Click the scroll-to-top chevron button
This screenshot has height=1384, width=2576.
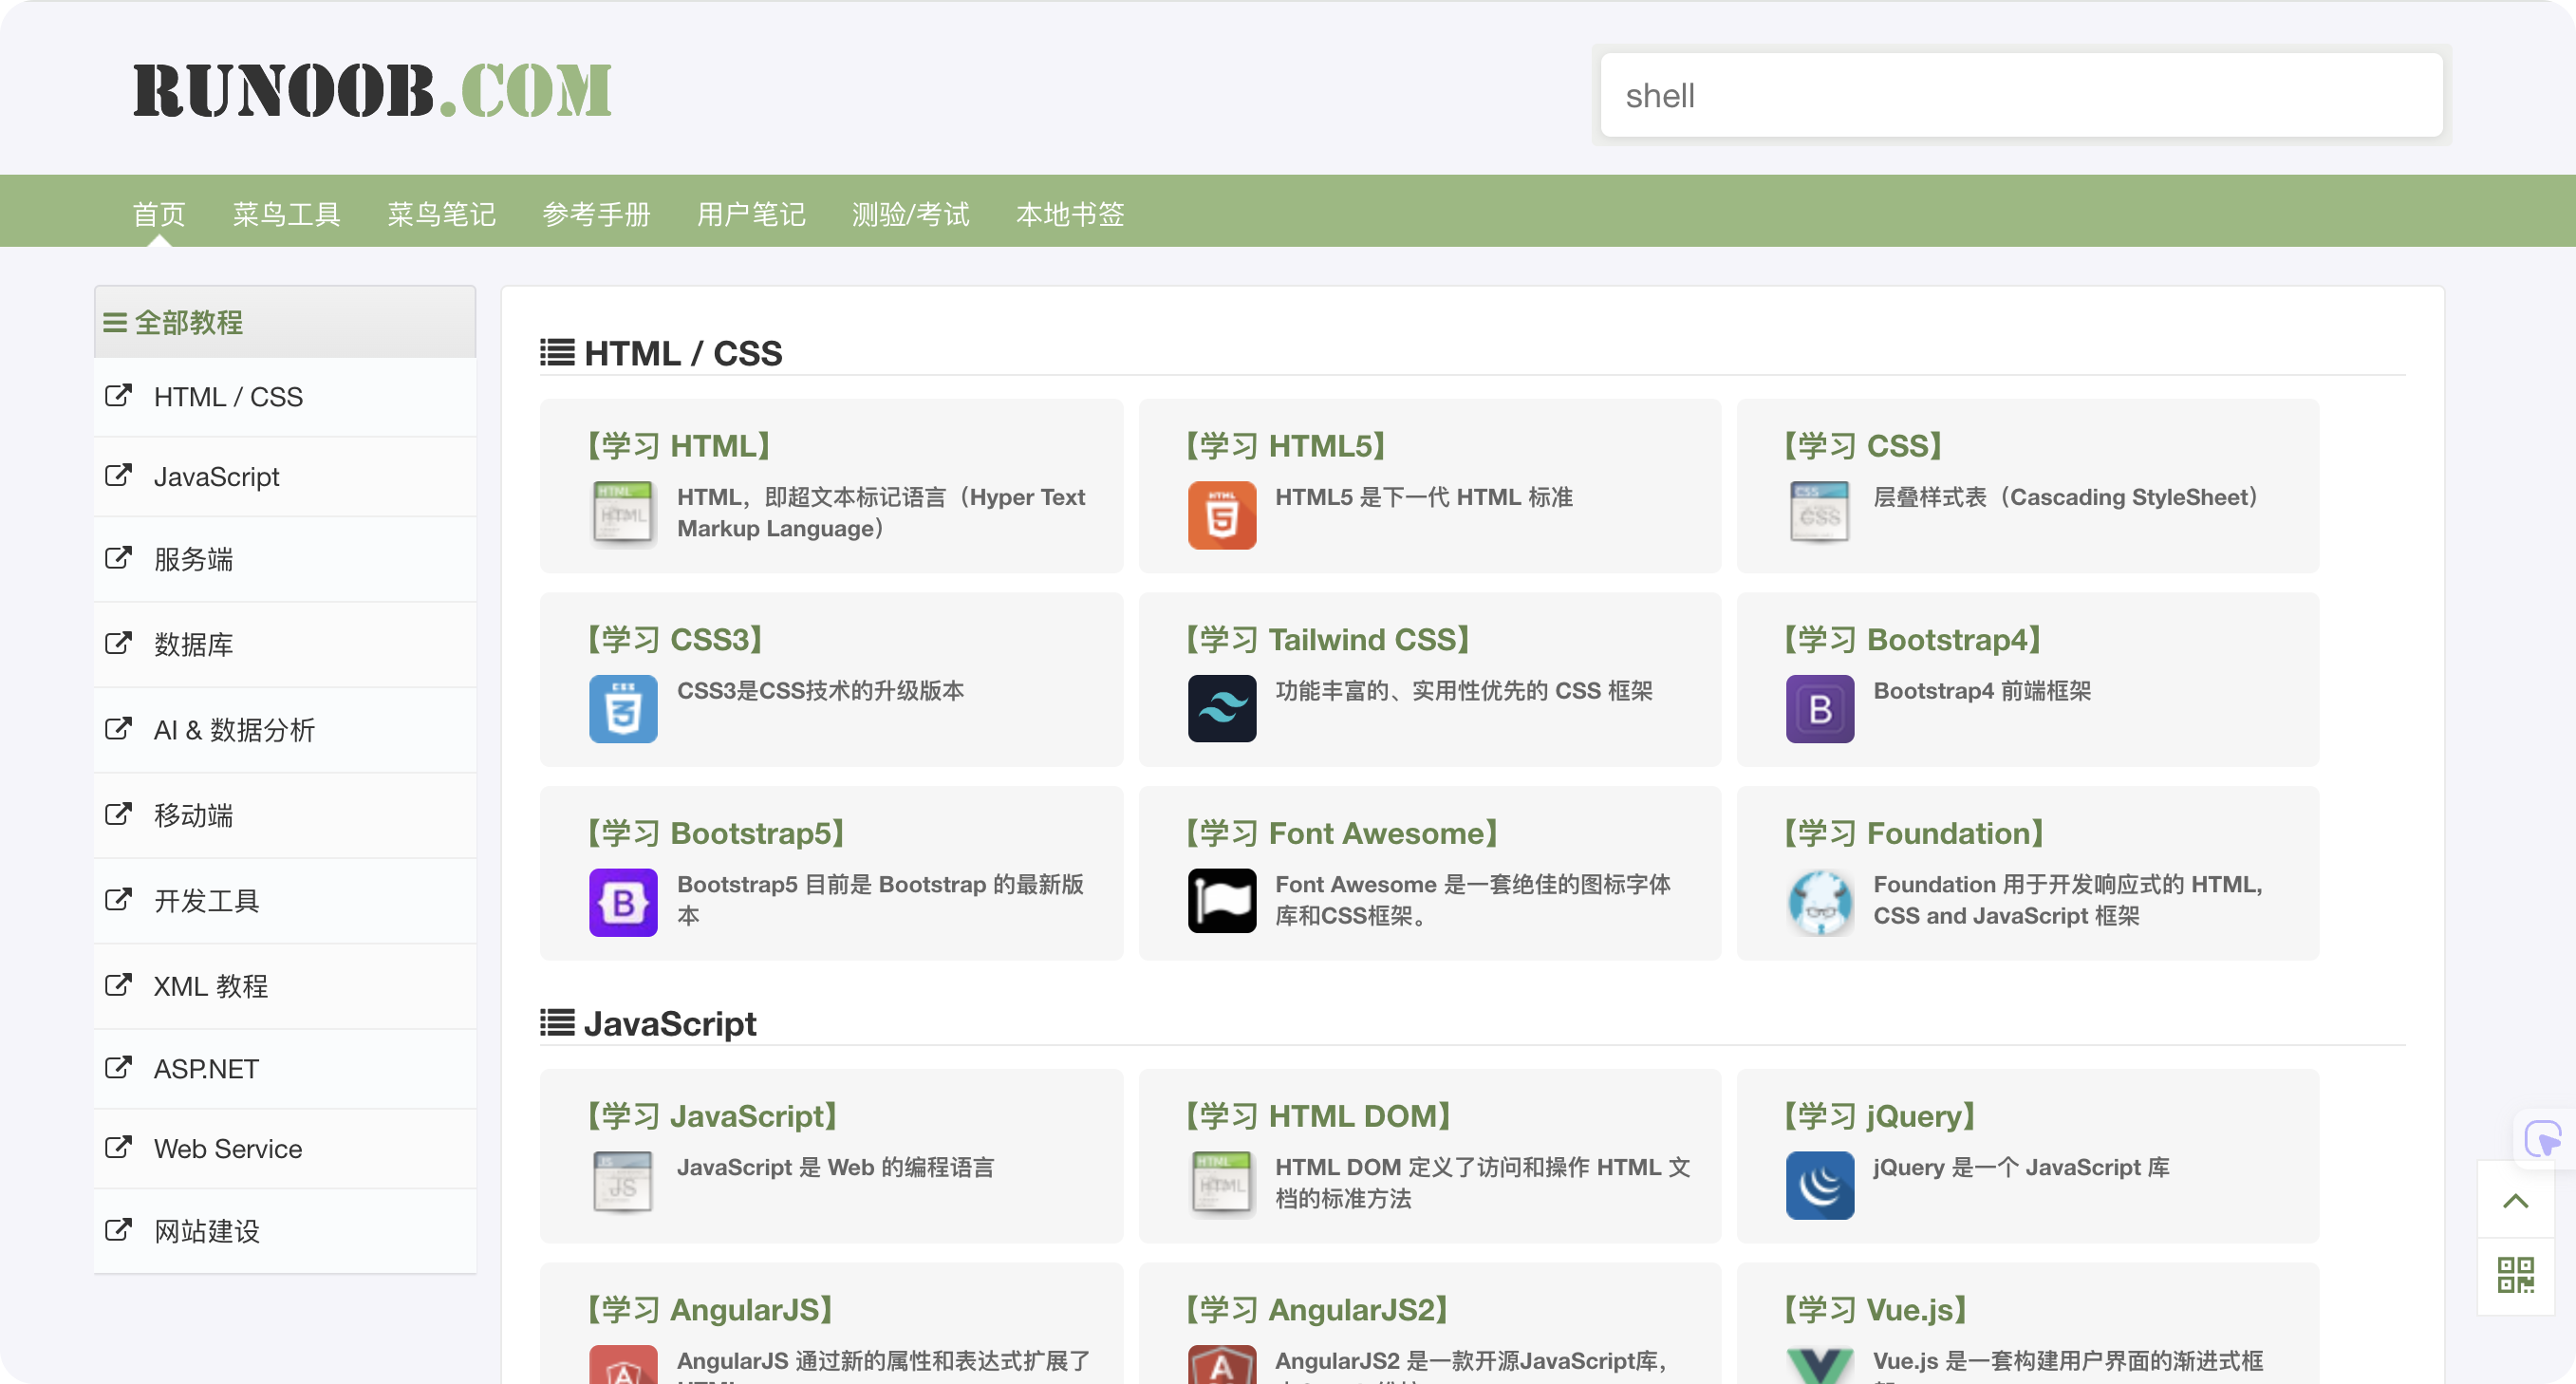(x=2515, y=1200)
